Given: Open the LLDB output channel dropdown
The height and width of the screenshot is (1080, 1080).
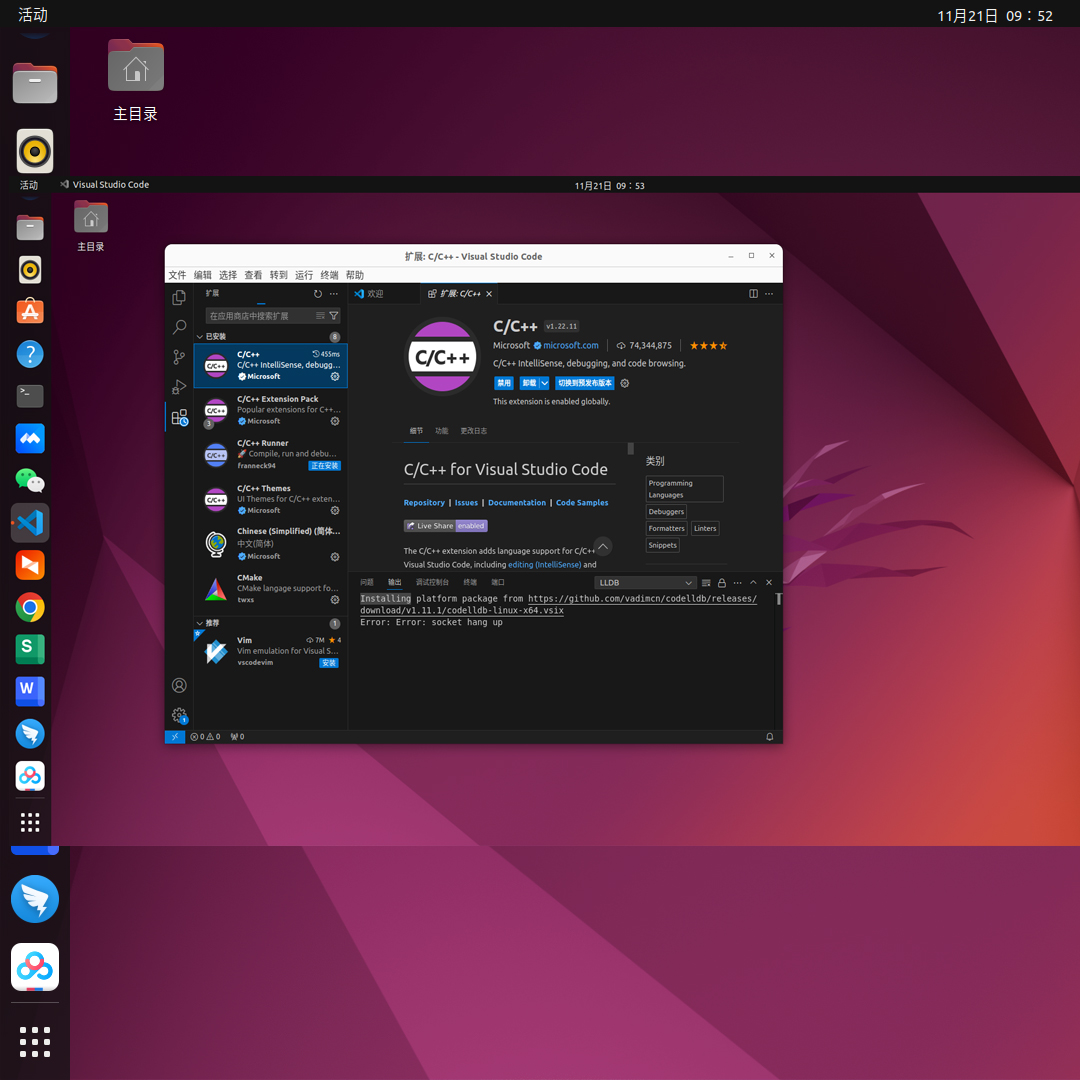Looking at the screenshot, I should pos(645,583).
